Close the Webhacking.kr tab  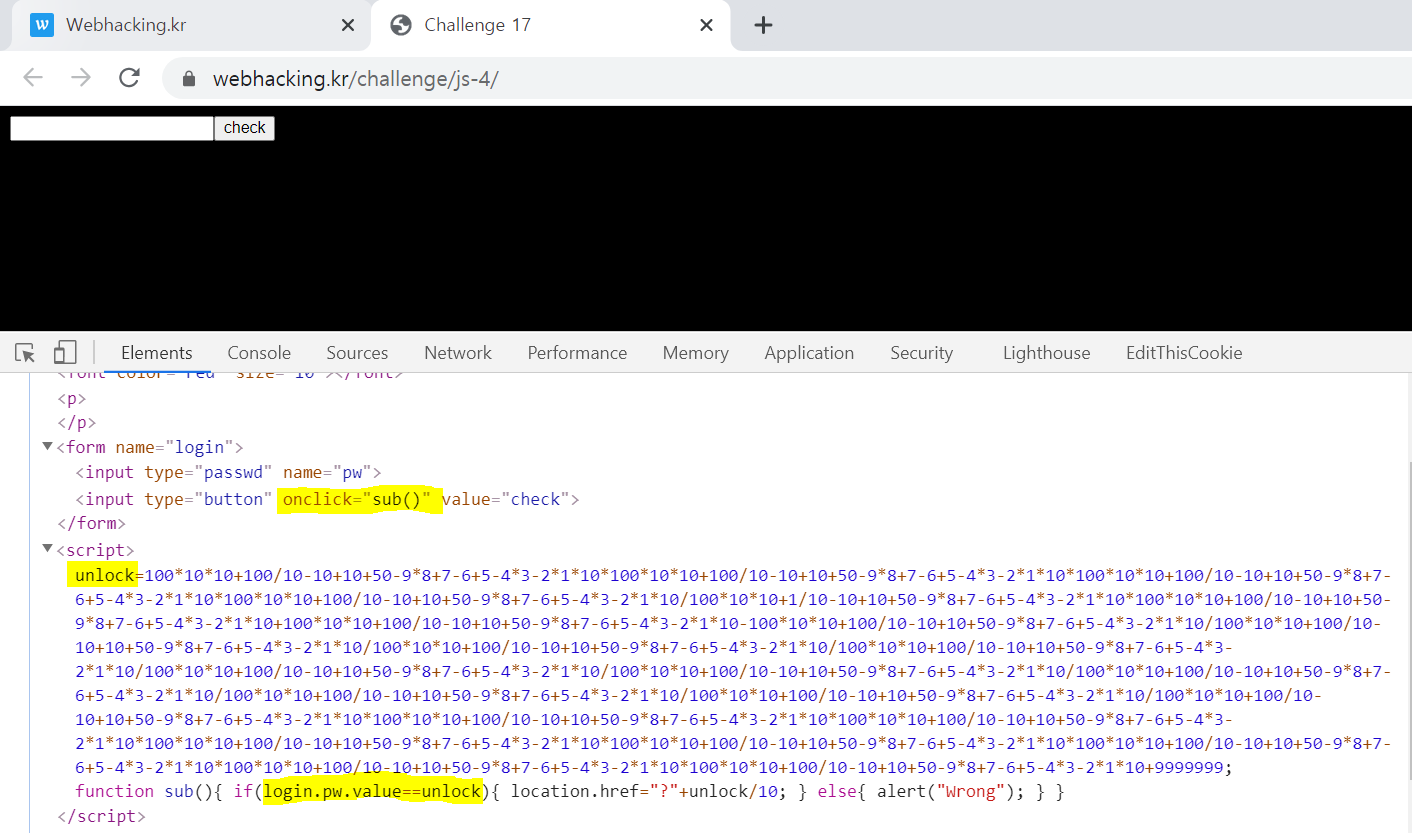(x=348, y=25)
